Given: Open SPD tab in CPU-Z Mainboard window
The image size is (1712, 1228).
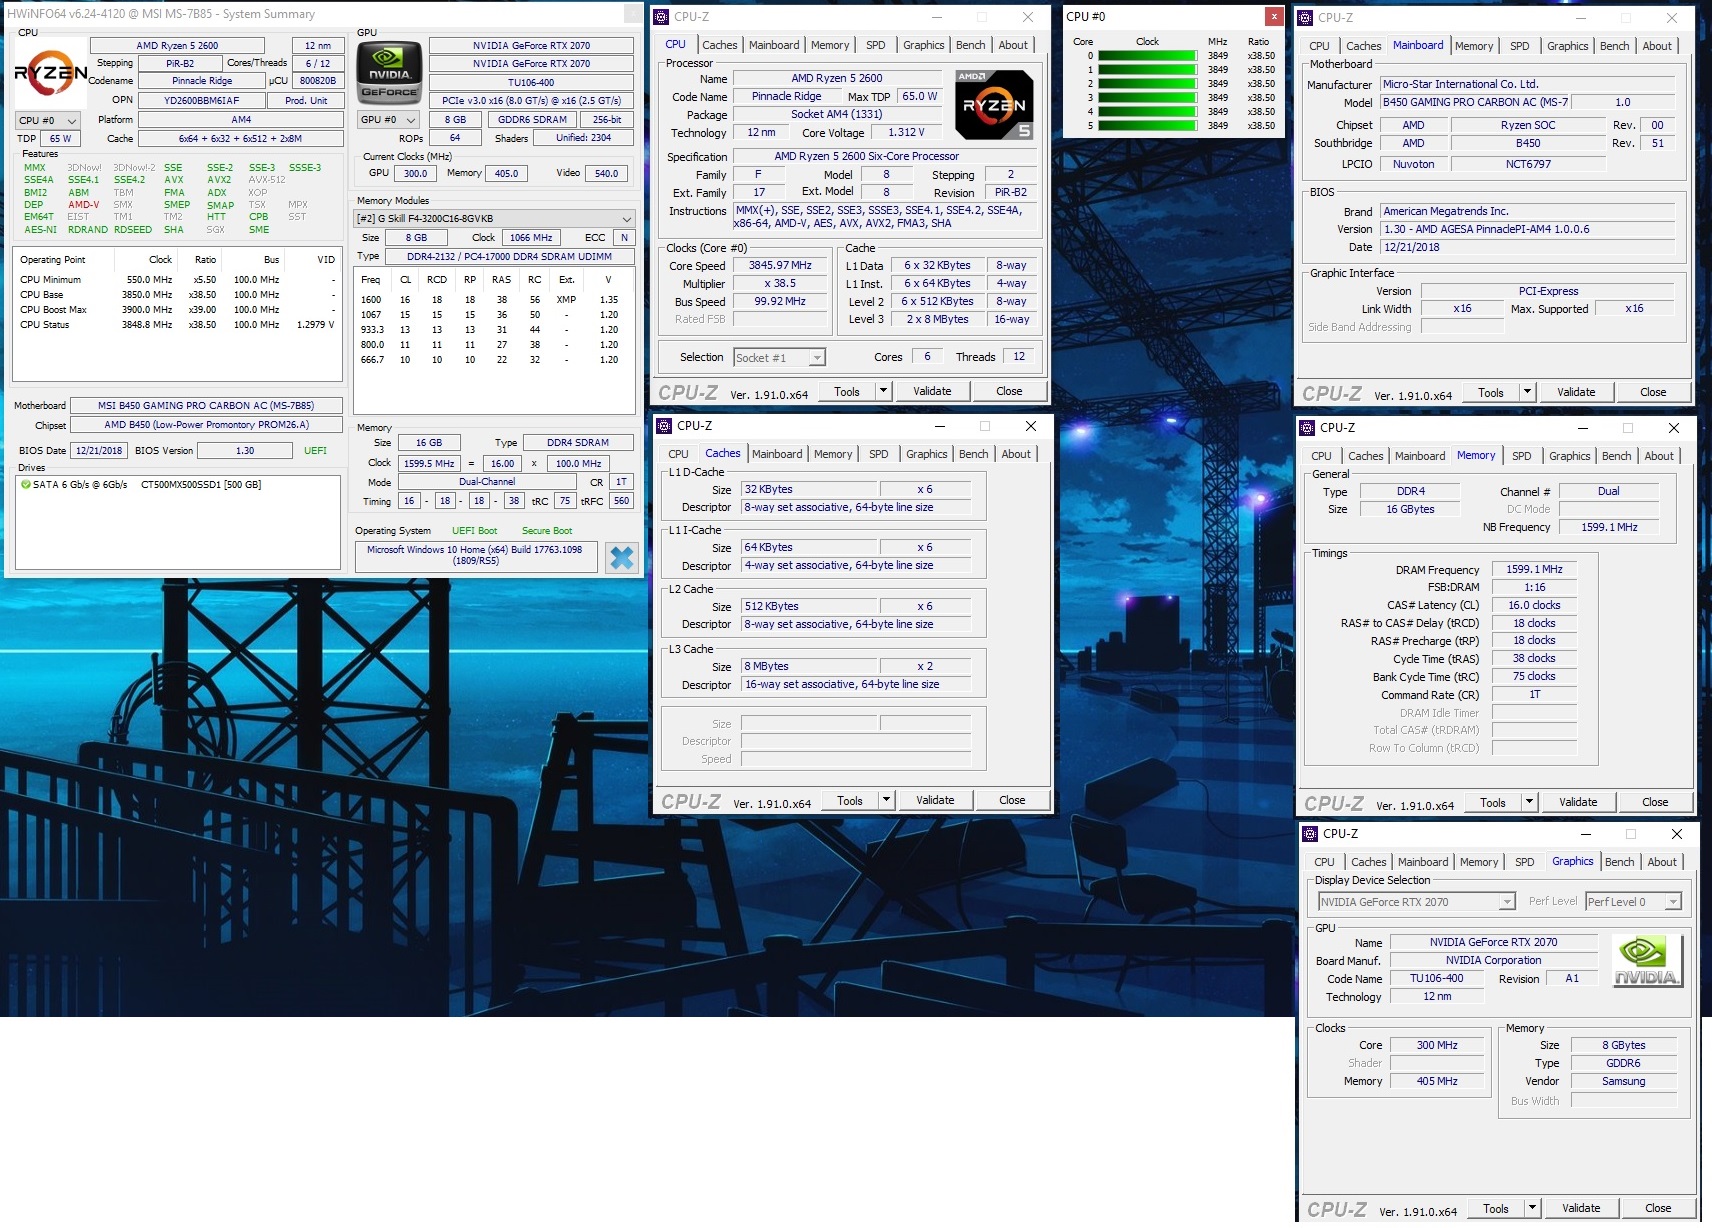Looking at the screenshot, I should (1519, 46).
